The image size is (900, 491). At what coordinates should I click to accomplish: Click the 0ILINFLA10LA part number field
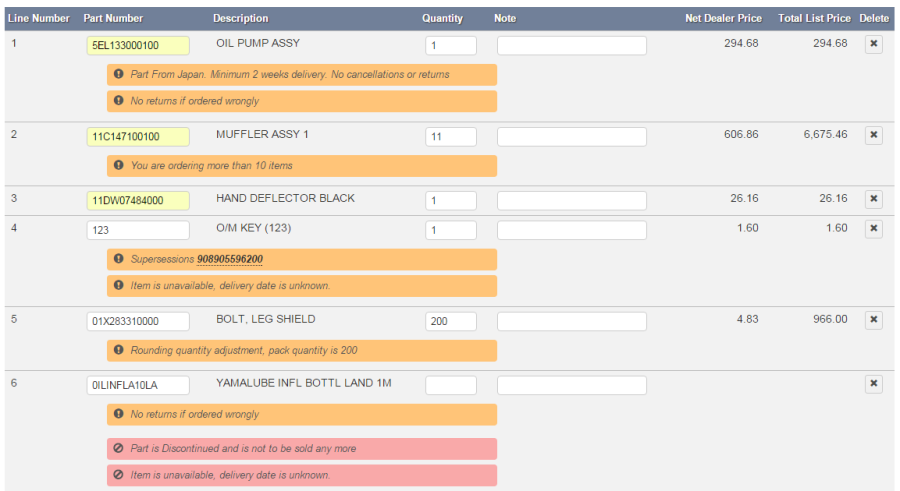click(138, 385)
